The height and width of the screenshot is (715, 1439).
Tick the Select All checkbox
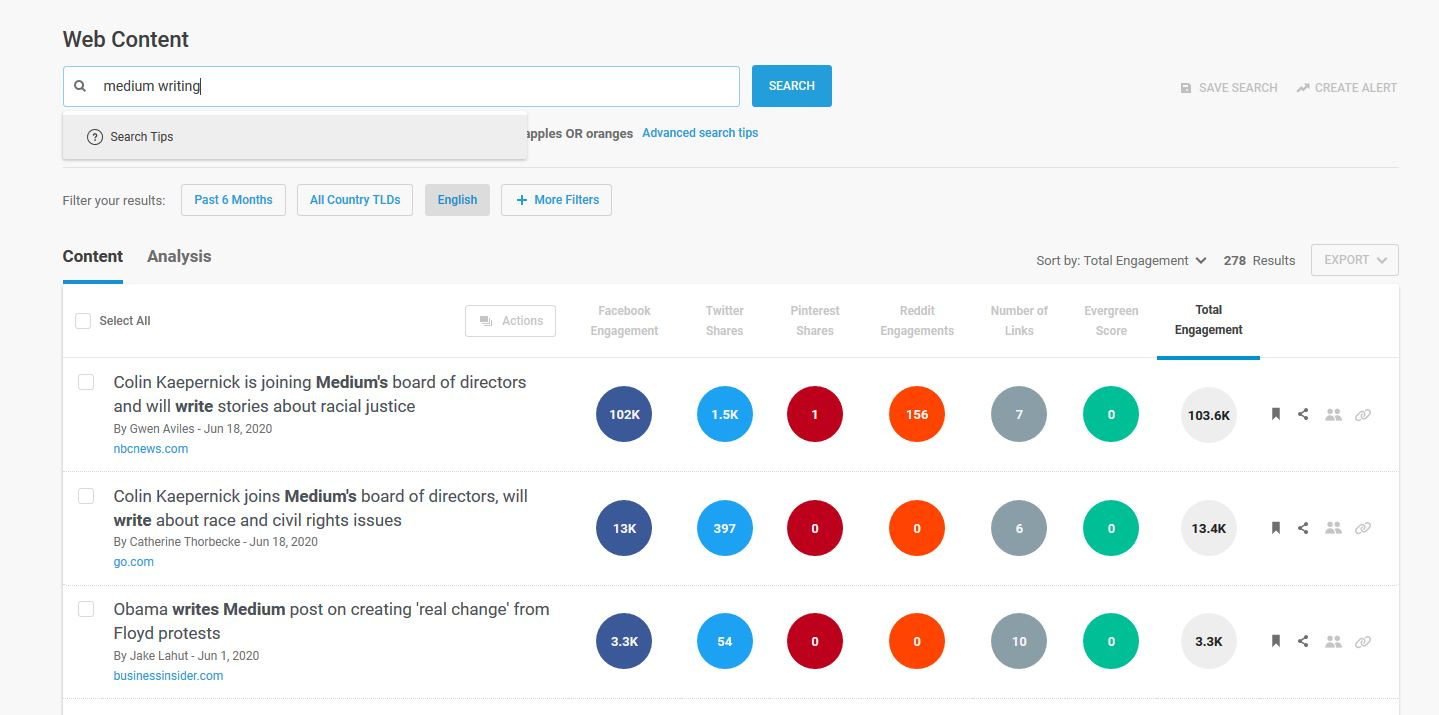(x=83, y=321)
